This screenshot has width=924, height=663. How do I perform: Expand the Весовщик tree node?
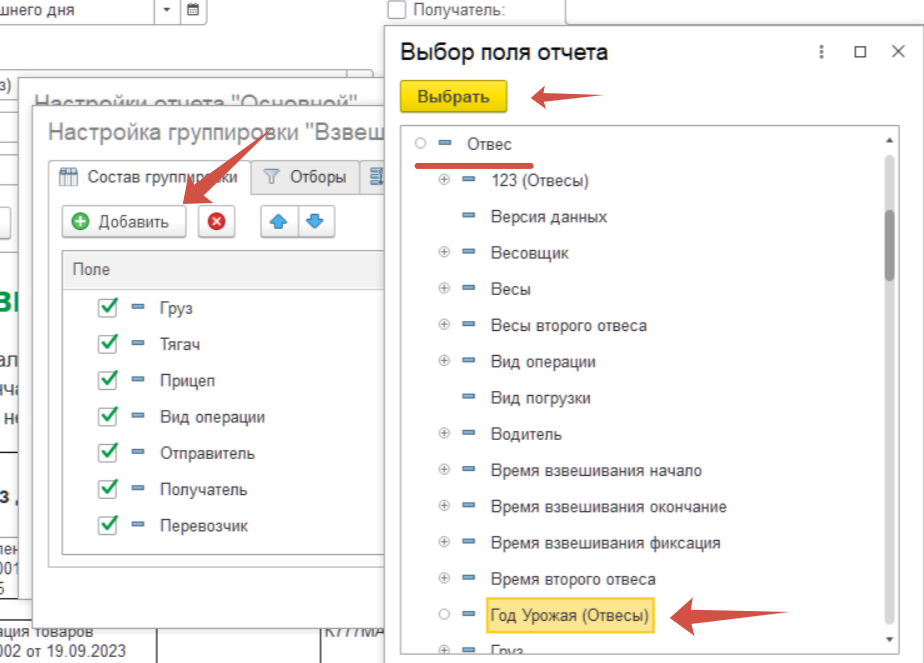coord(444,253)
